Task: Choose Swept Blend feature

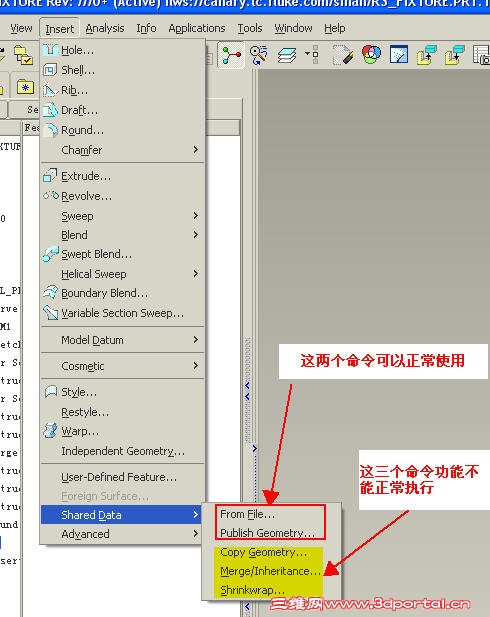Action: point(123,254)
